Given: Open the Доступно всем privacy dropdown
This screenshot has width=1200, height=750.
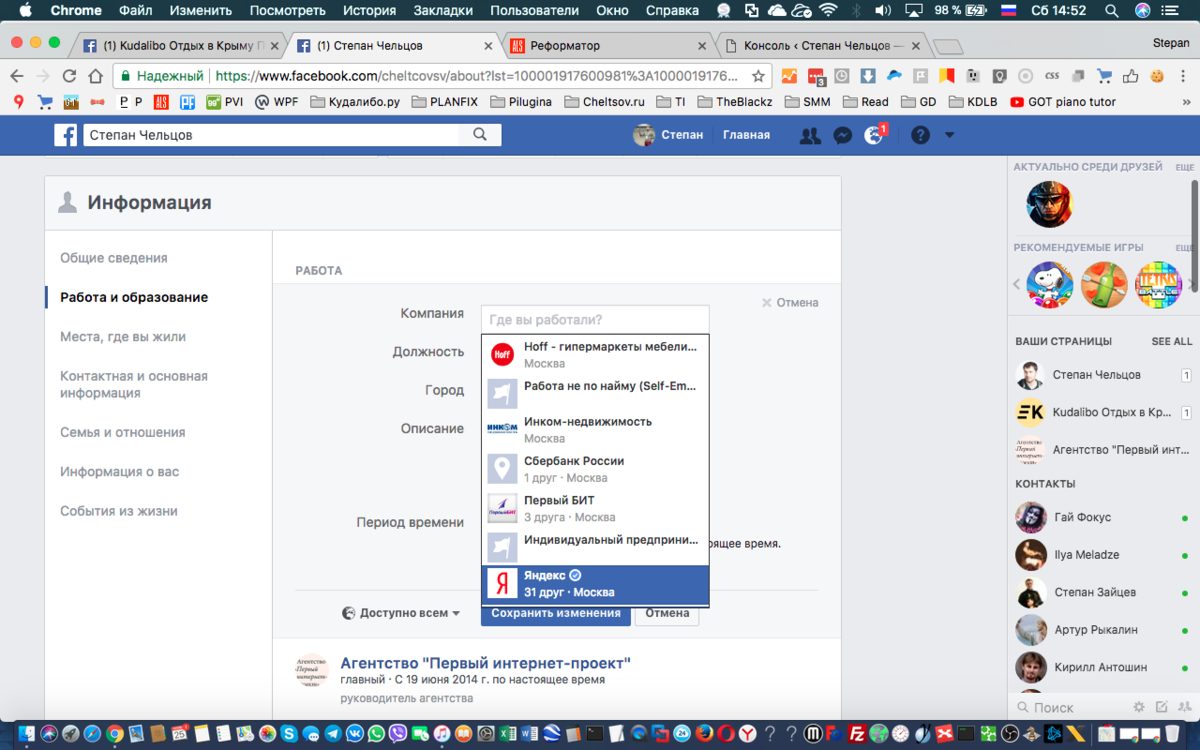Looking at the screenshot, I should (x=401, y=613).
